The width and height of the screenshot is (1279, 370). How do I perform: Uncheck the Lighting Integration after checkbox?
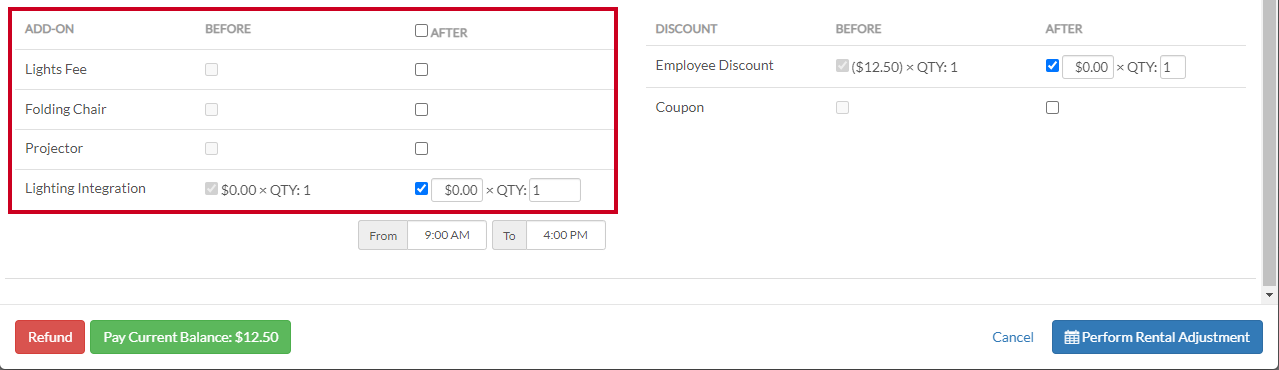pyautogui.click(x=421, y=188)
